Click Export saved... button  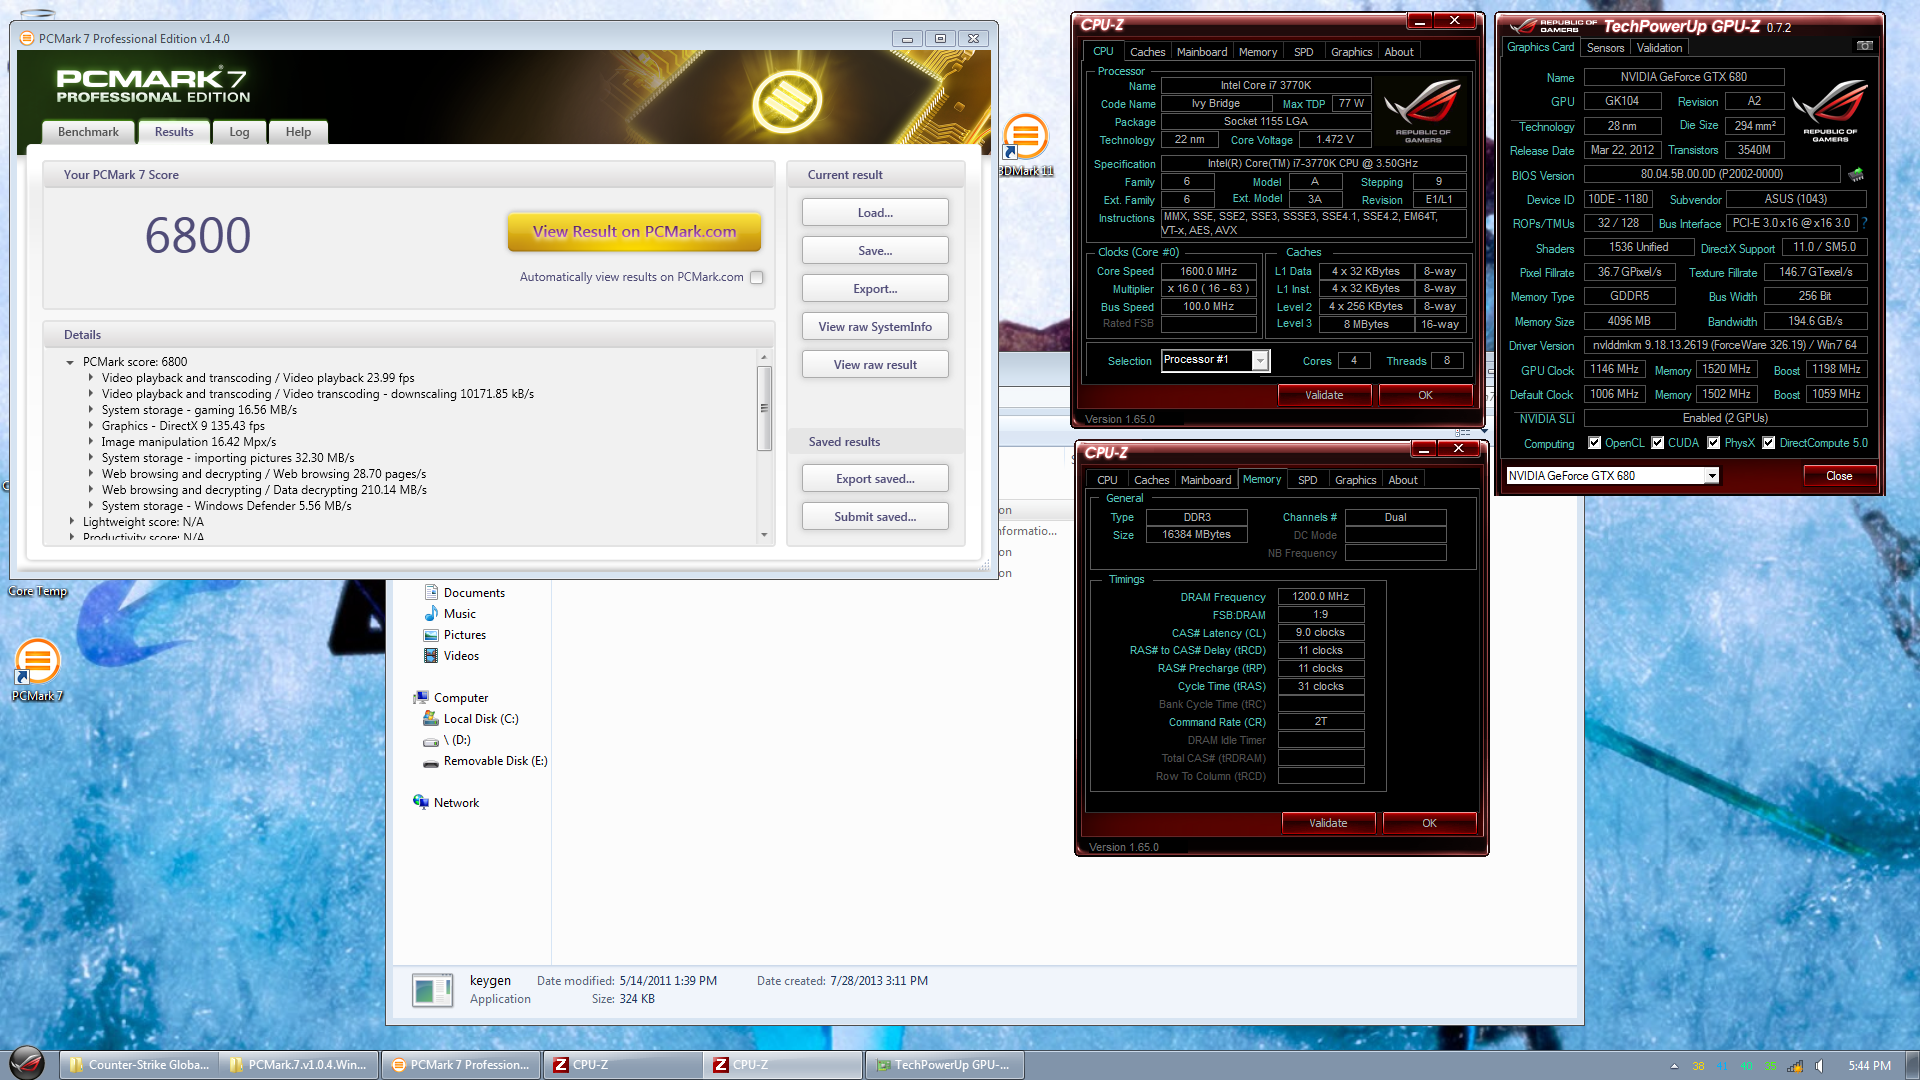pyautogui.click(x=875, y=479)
